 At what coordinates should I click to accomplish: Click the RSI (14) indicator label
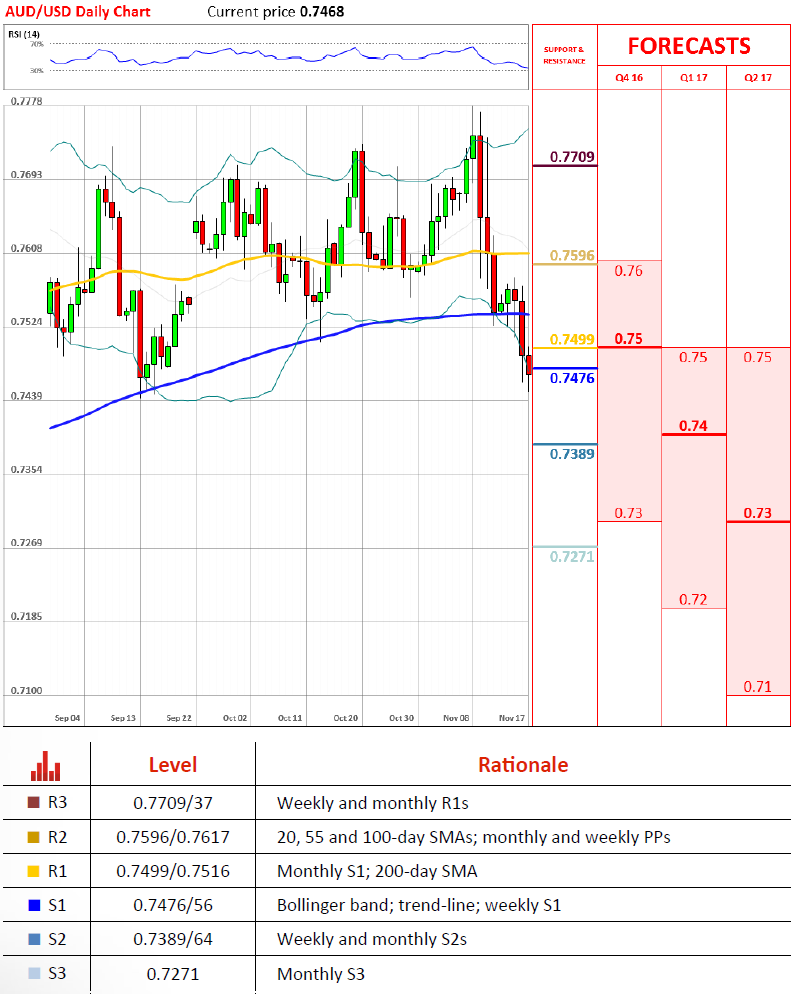23,34
